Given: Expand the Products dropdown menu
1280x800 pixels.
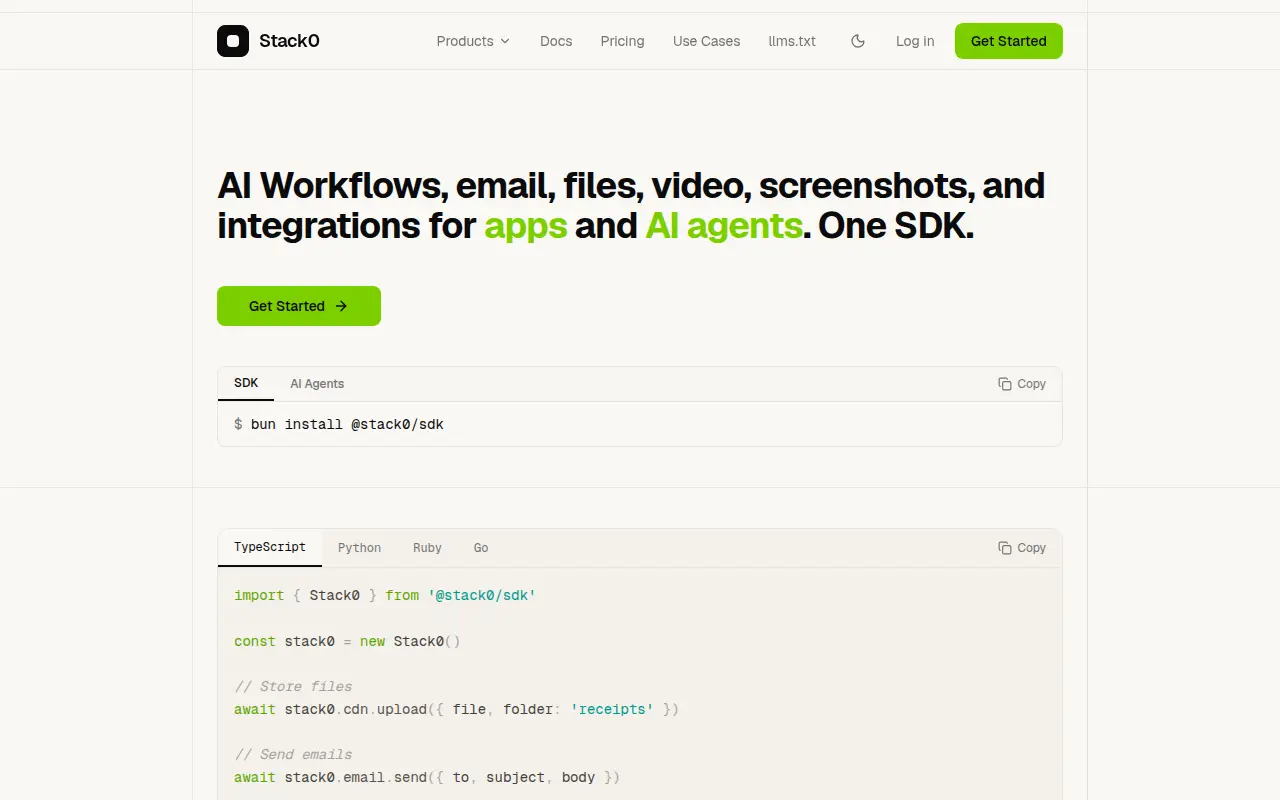Looking at the screenshot, I should tap(473, 41).
